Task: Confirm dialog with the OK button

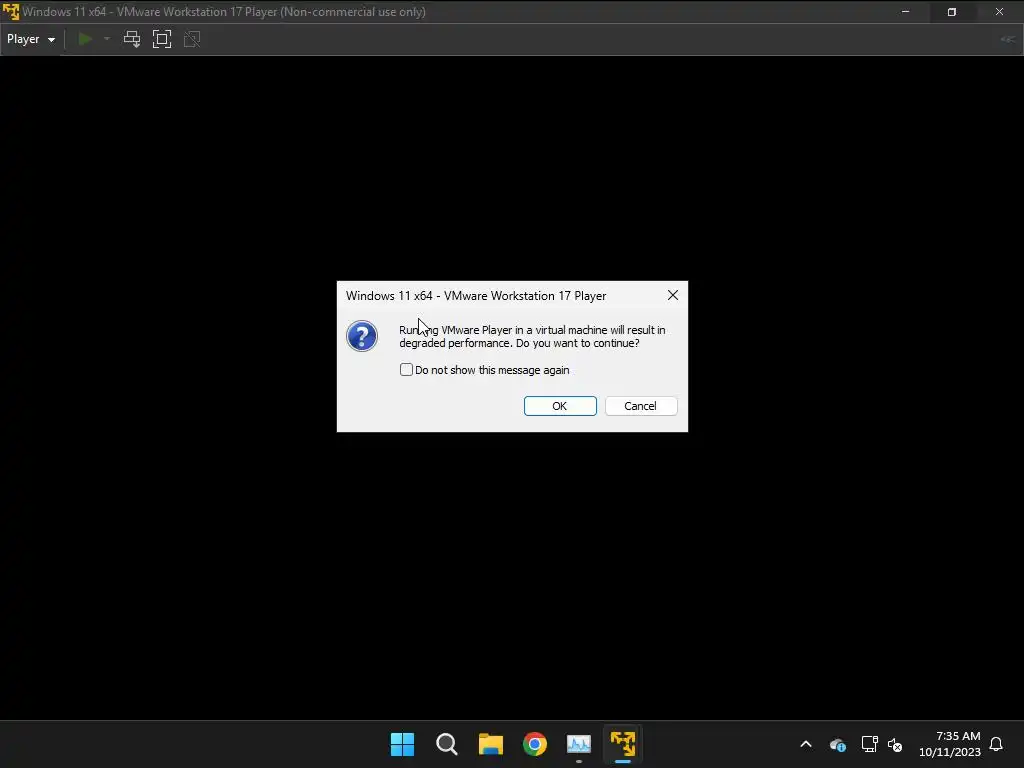Action: click(x=560, y=406)
